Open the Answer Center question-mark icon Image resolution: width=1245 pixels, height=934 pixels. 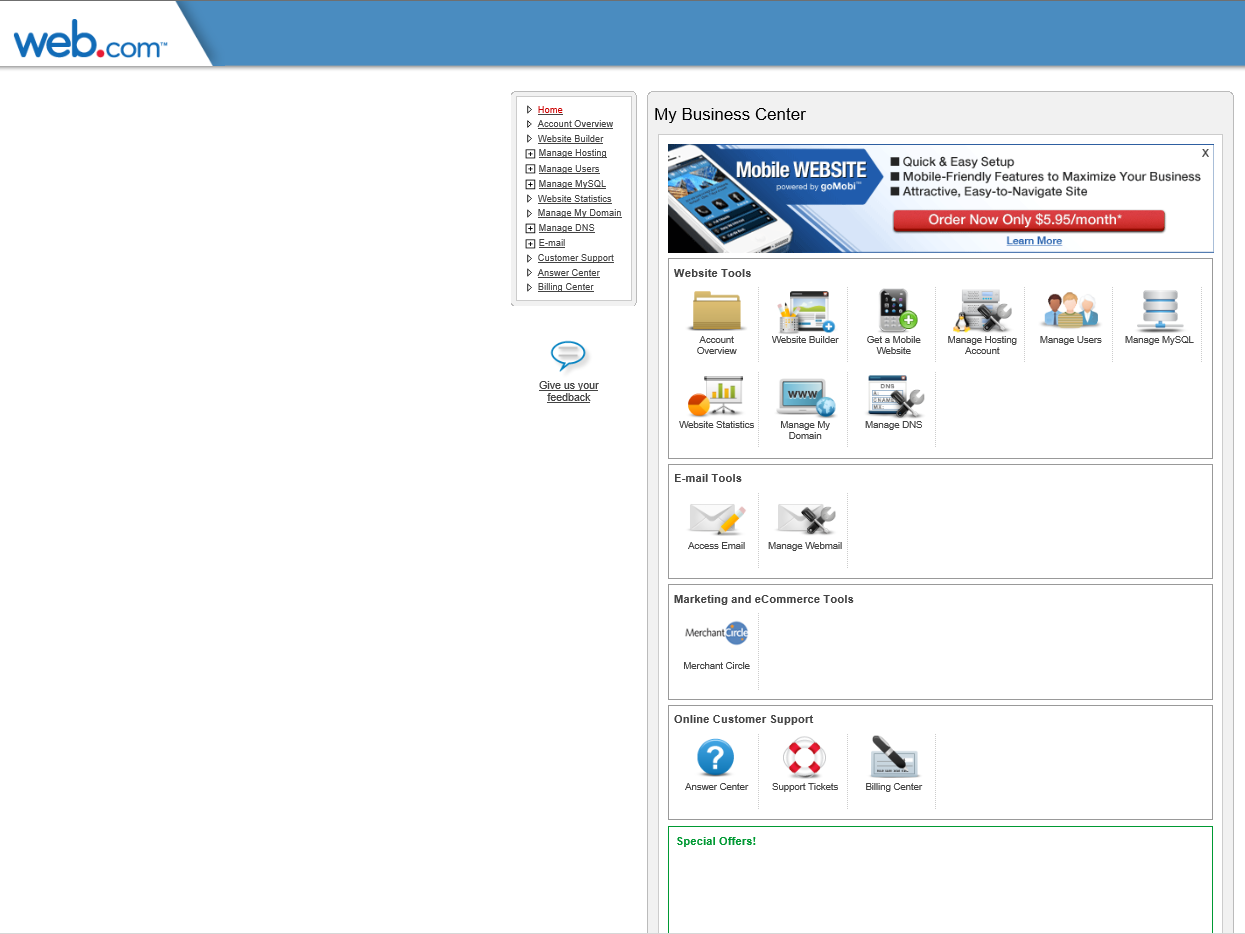pos(716,758)
